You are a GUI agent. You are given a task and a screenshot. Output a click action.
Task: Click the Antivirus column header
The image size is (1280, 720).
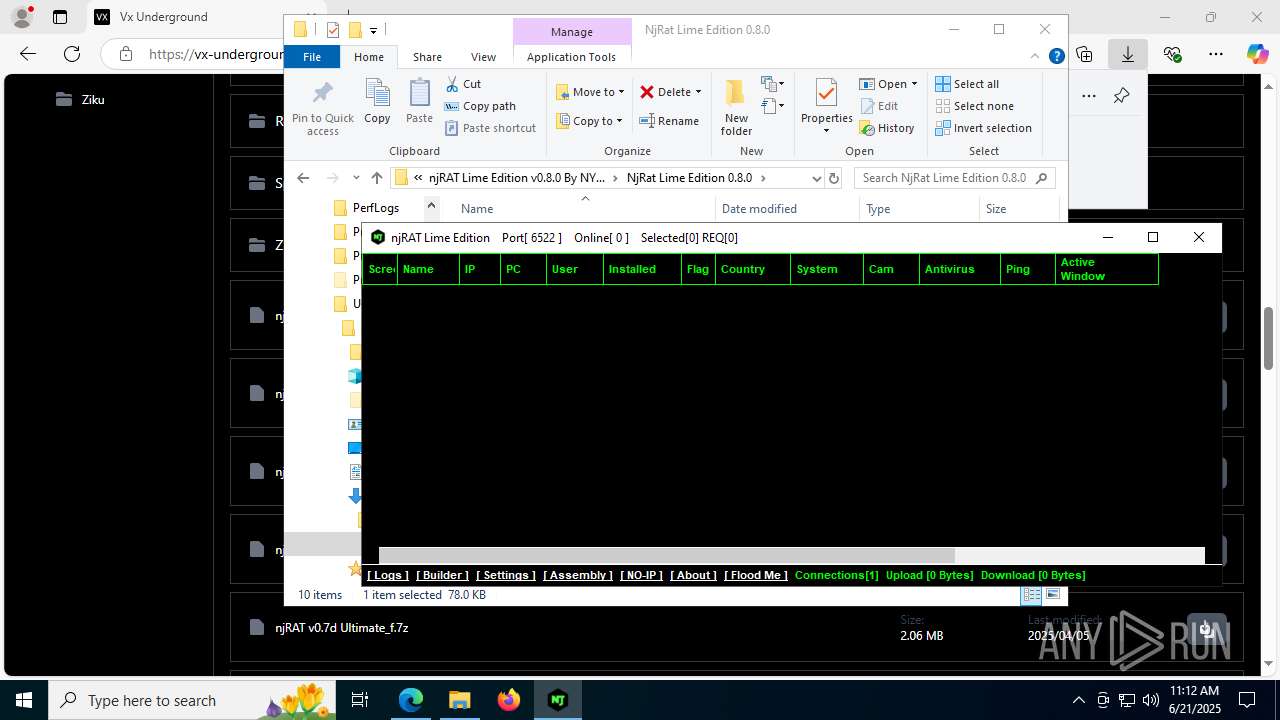(x=959, y=269)
